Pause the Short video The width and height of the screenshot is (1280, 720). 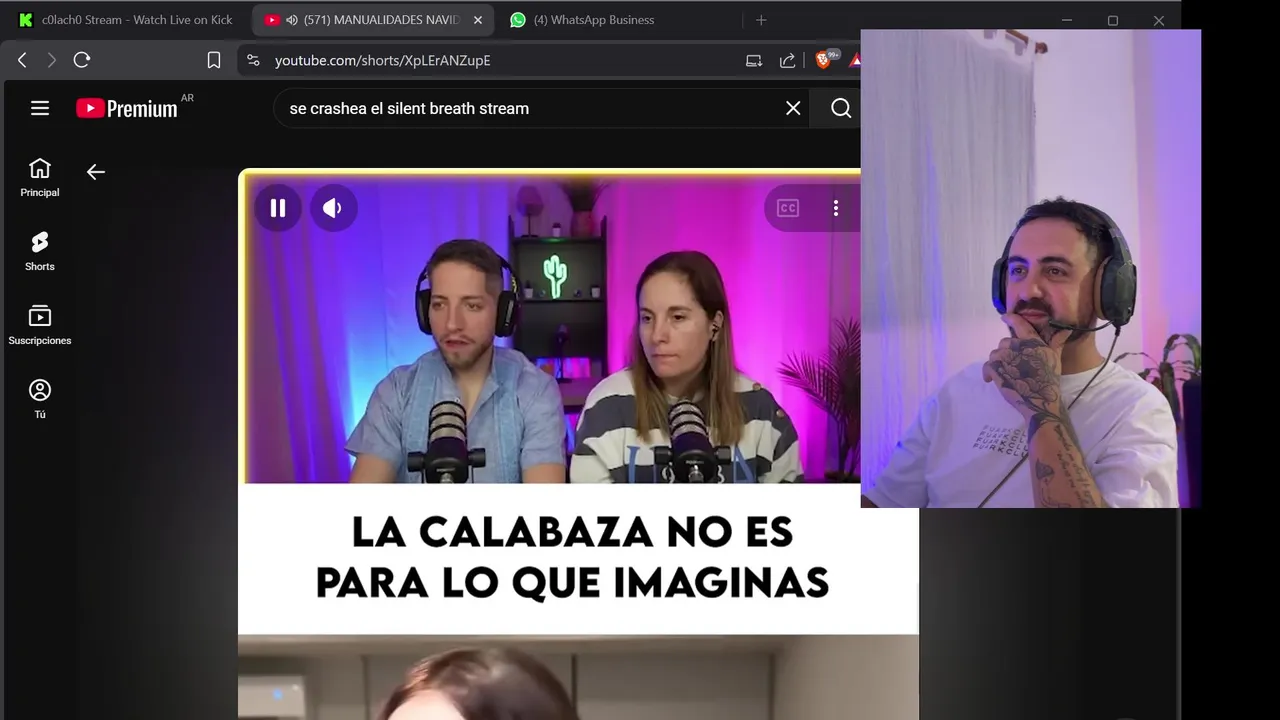click(278, 208)
